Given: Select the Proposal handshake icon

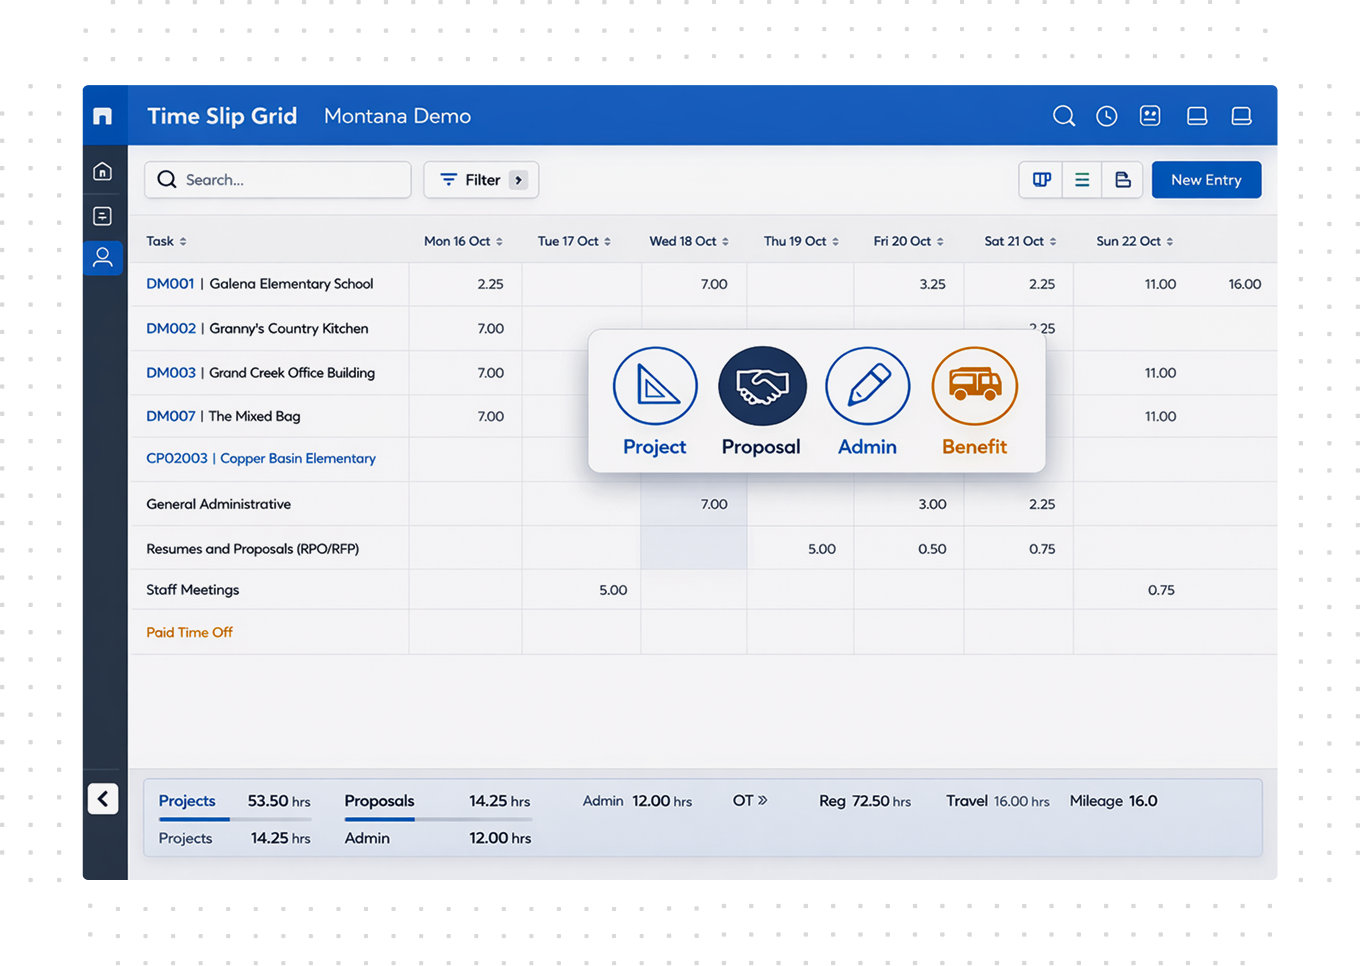Looking at the screenshot, I should (x=761, y=385).
